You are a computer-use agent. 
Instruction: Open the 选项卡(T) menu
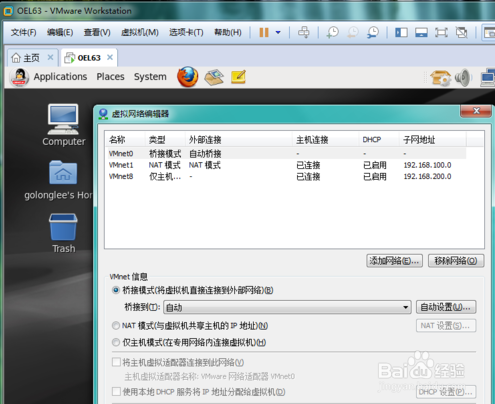pos(186,32)
